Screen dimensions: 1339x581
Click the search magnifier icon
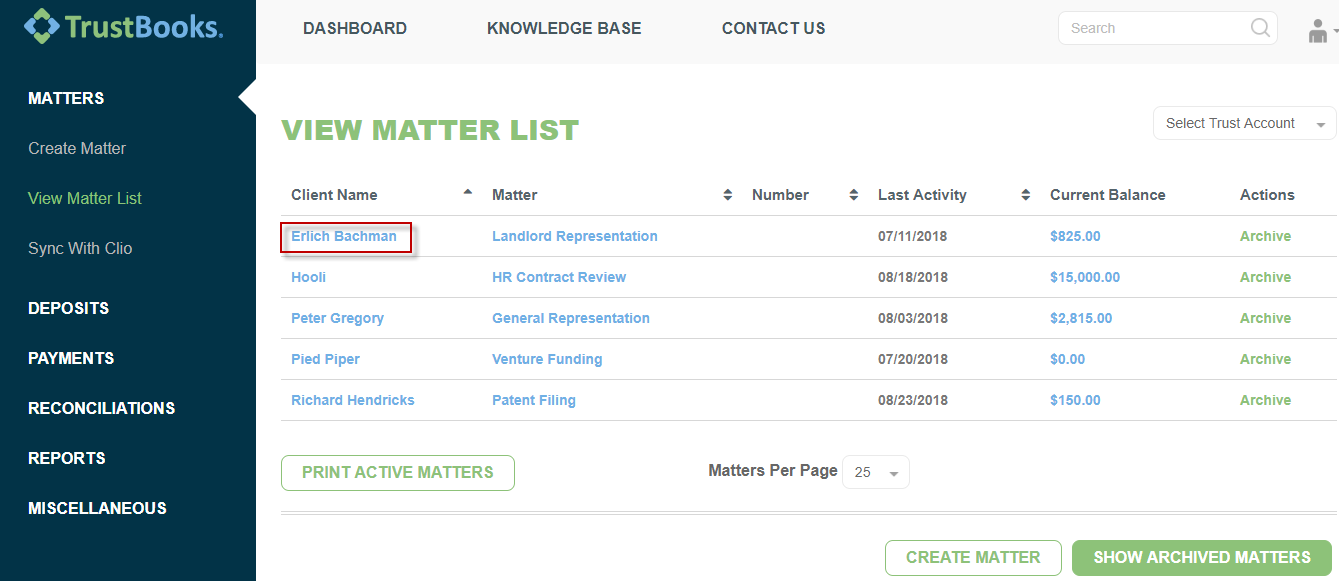[x=1260, y=28]
